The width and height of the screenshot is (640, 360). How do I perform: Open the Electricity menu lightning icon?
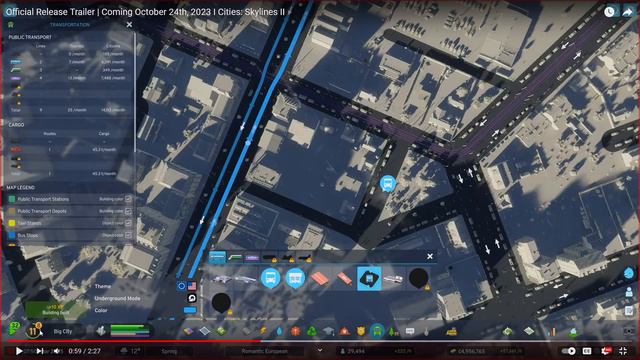pyautogui.click(x=263, y=331)
